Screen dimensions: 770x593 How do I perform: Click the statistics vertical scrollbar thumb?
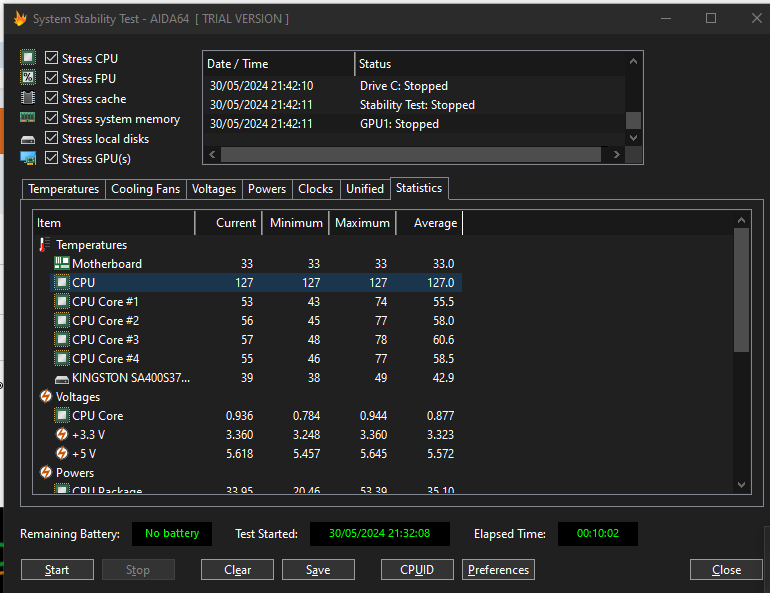click(x=742, y=290)
